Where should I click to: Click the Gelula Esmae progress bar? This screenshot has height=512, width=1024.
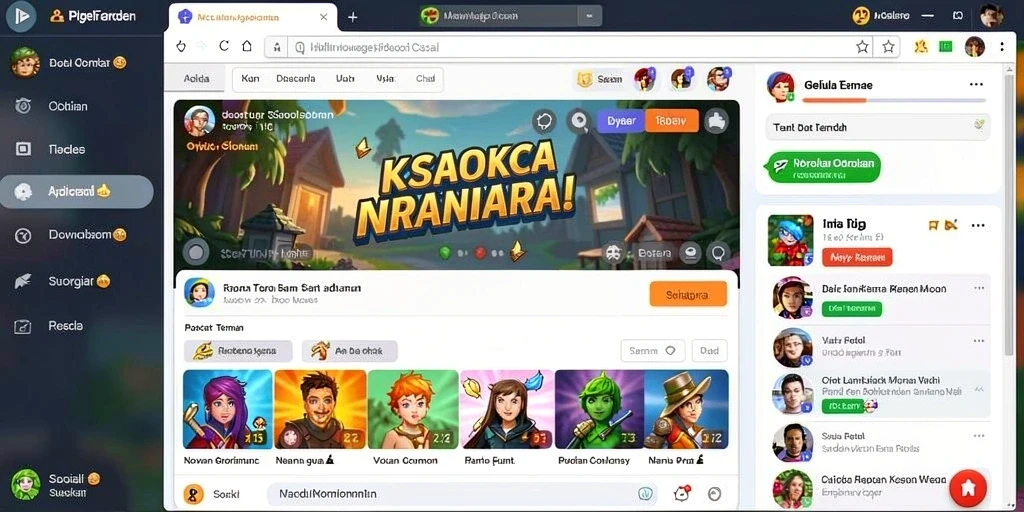(893, 101)
